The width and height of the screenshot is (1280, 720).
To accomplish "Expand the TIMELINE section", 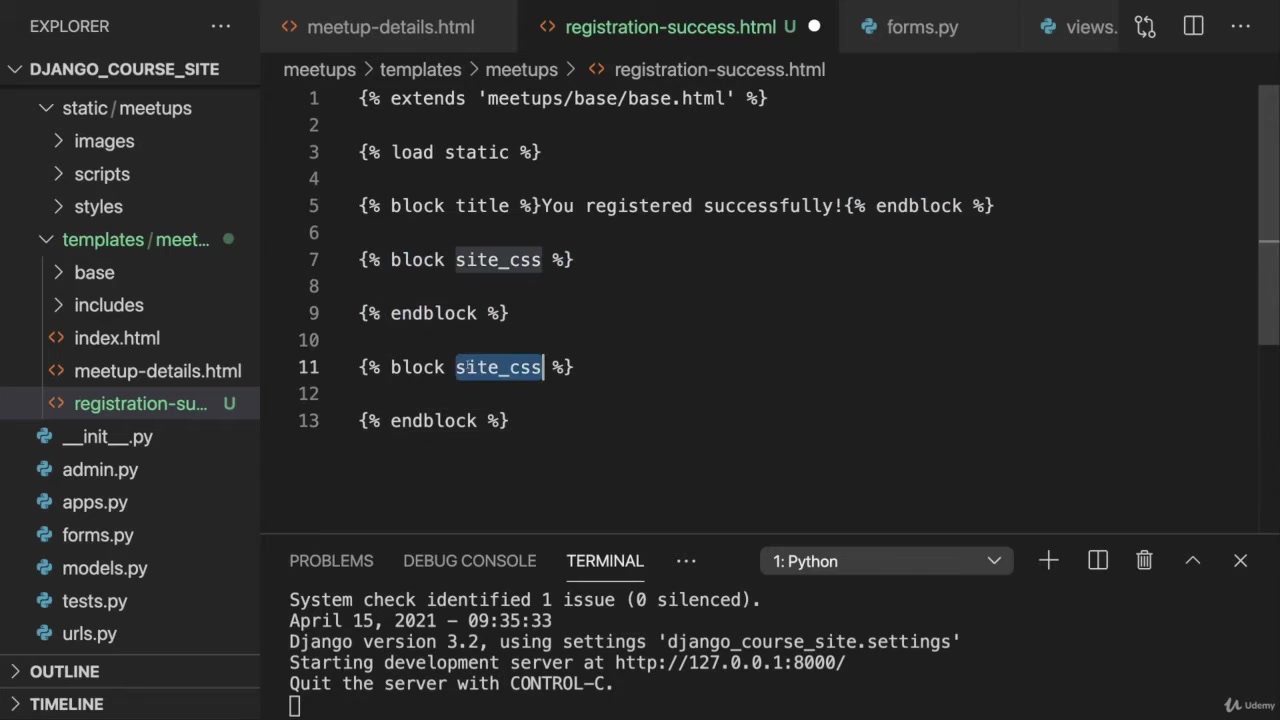I will pos(66,704).
